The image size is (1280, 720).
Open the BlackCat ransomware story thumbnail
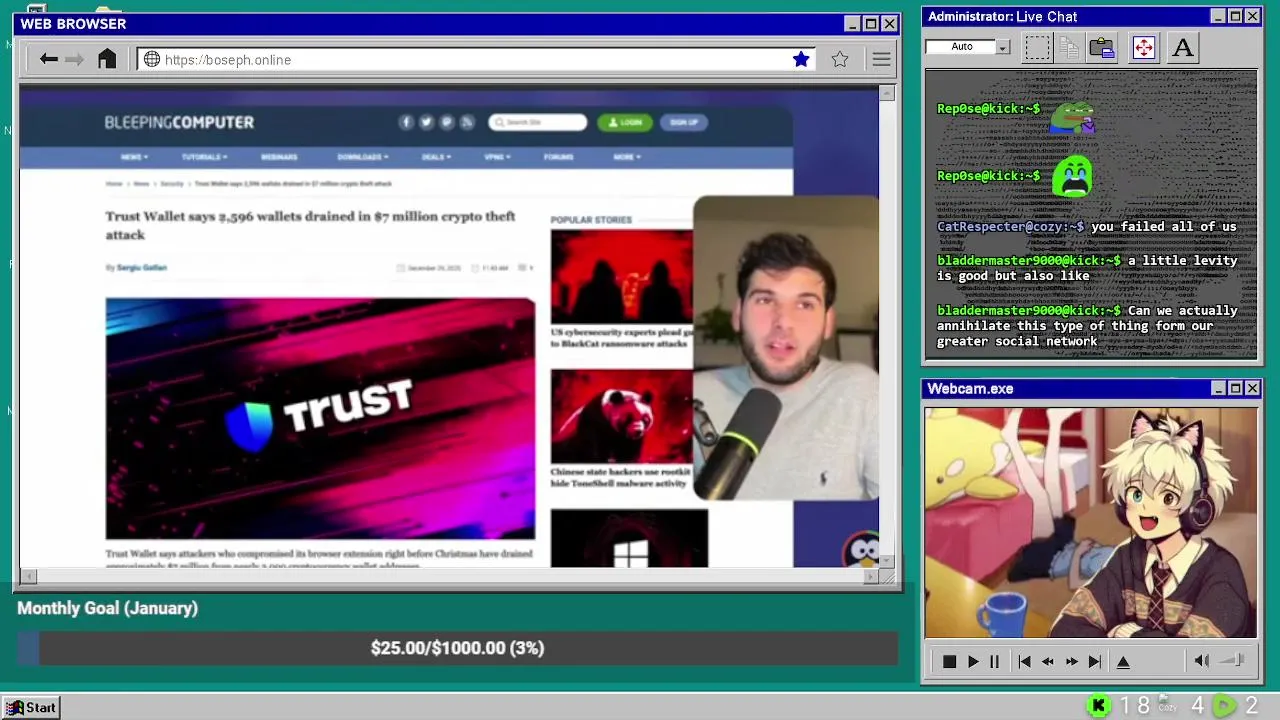coord(621,276)
